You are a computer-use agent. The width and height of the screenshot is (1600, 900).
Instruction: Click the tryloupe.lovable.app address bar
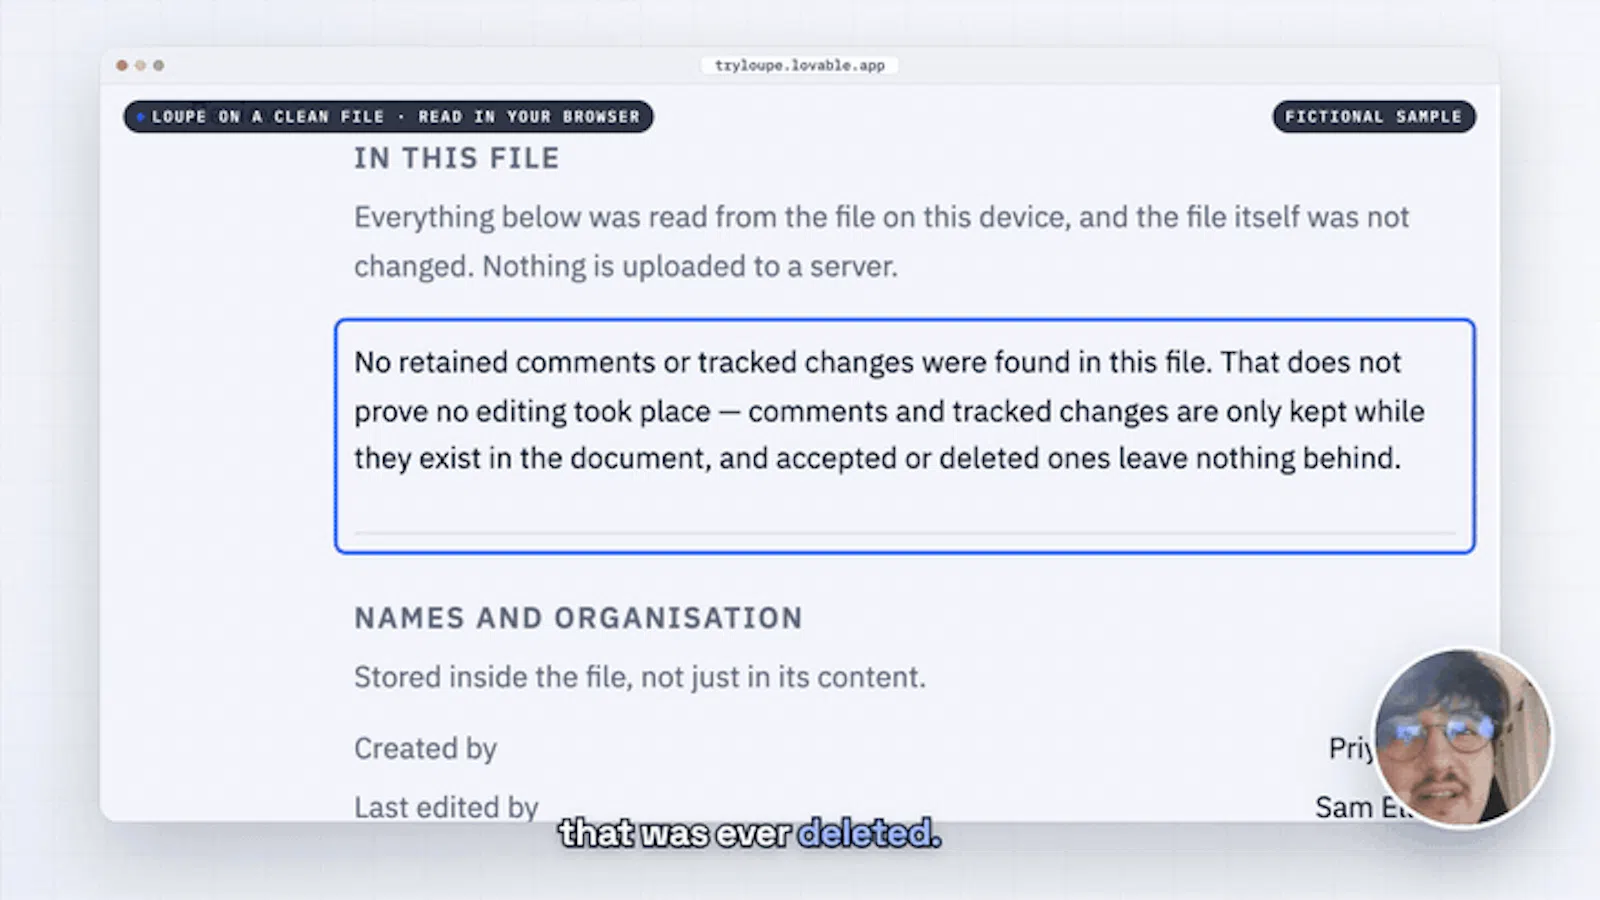coord(799,65)
